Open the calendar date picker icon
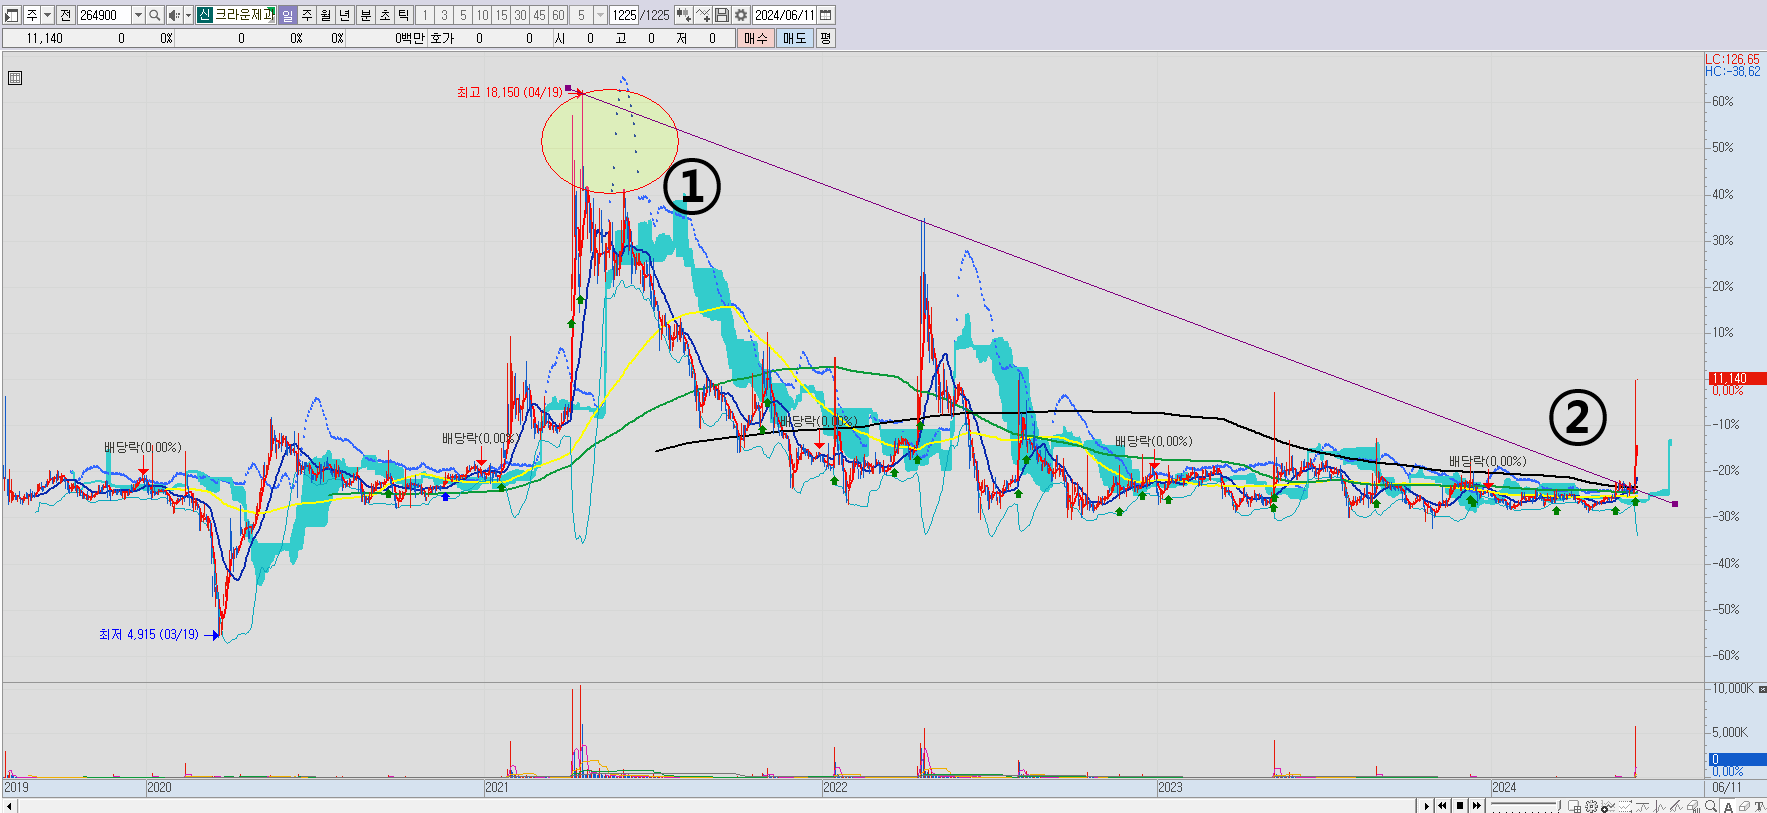The height and width of the screenshot is (813, 1767). click(x=826, y=15)
